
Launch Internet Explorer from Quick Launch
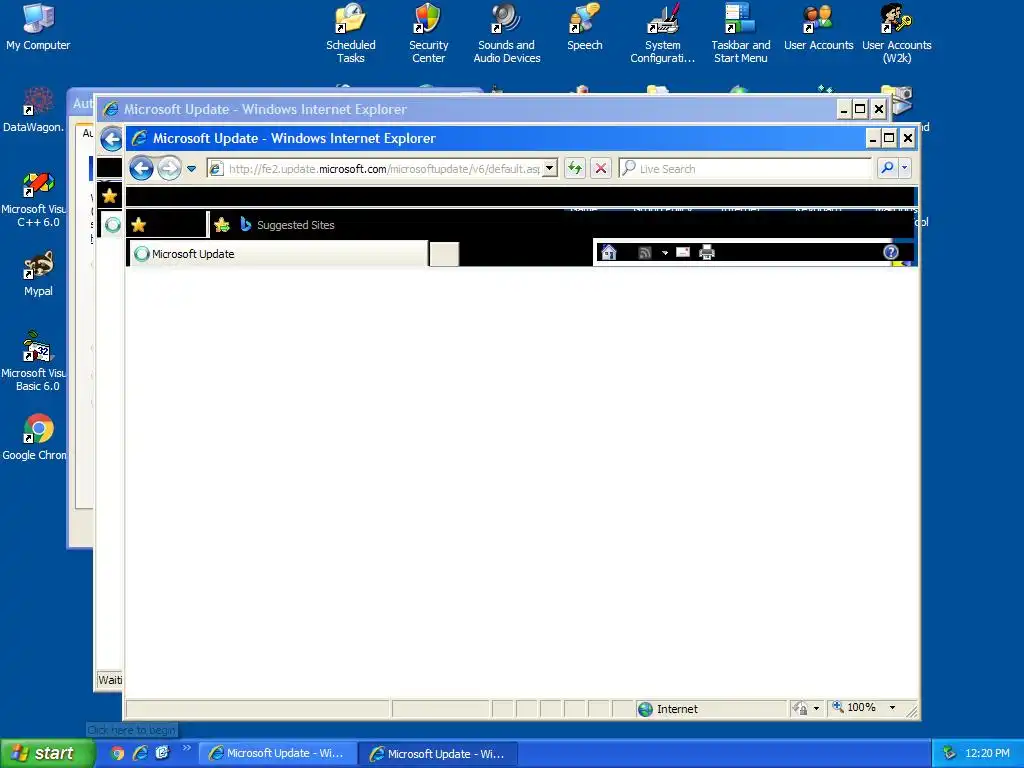(140, 753)
